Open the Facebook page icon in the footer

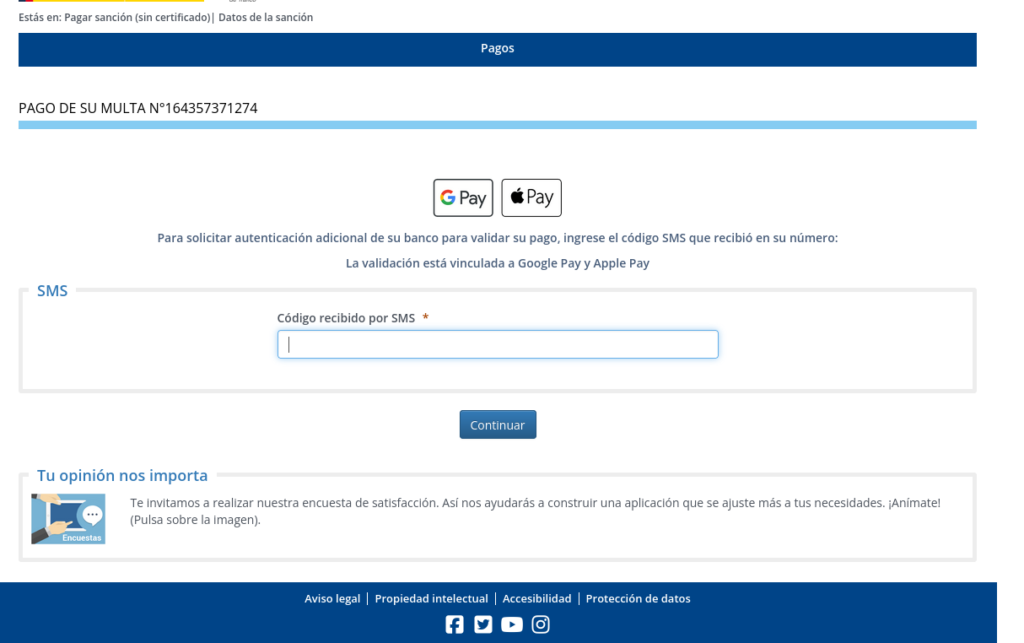[x=455, y=625]
